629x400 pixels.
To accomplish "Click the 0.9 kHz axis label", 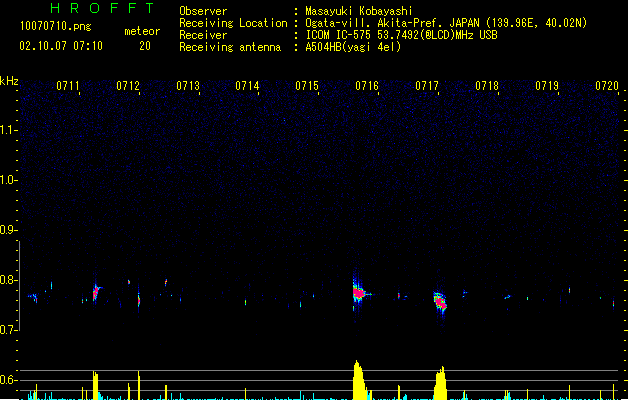I will 9,230.
